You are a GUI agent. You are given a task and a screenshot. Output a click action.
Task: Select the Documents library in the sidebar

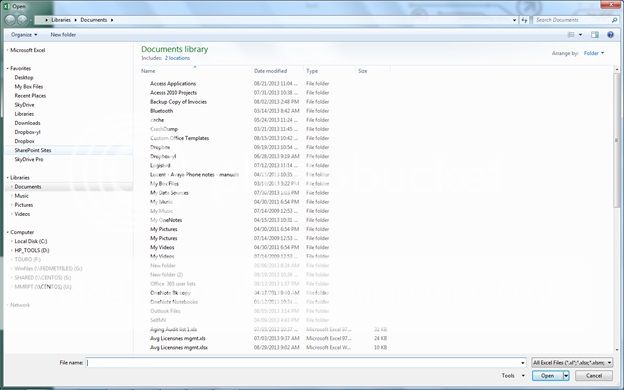[x=28, y=187]
